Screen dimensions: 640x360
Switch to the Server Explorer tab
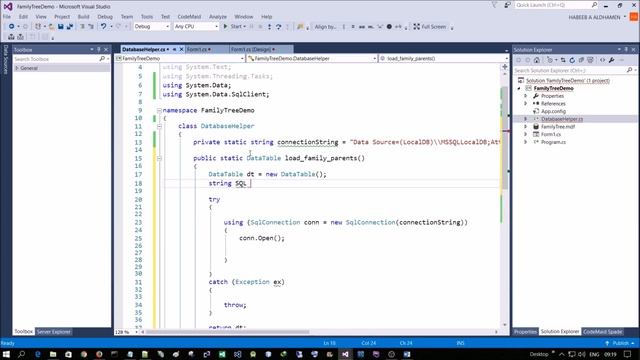(54, 332)
